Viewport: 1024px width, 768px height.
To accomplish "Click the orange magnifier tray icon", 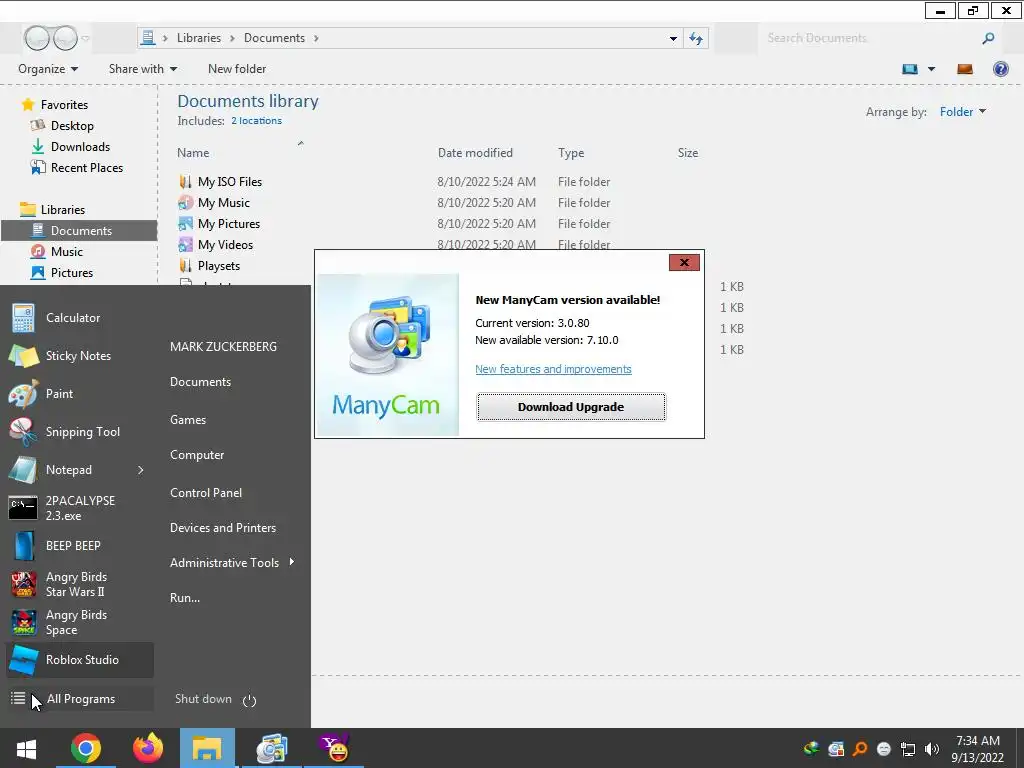I will click(860, 749).
